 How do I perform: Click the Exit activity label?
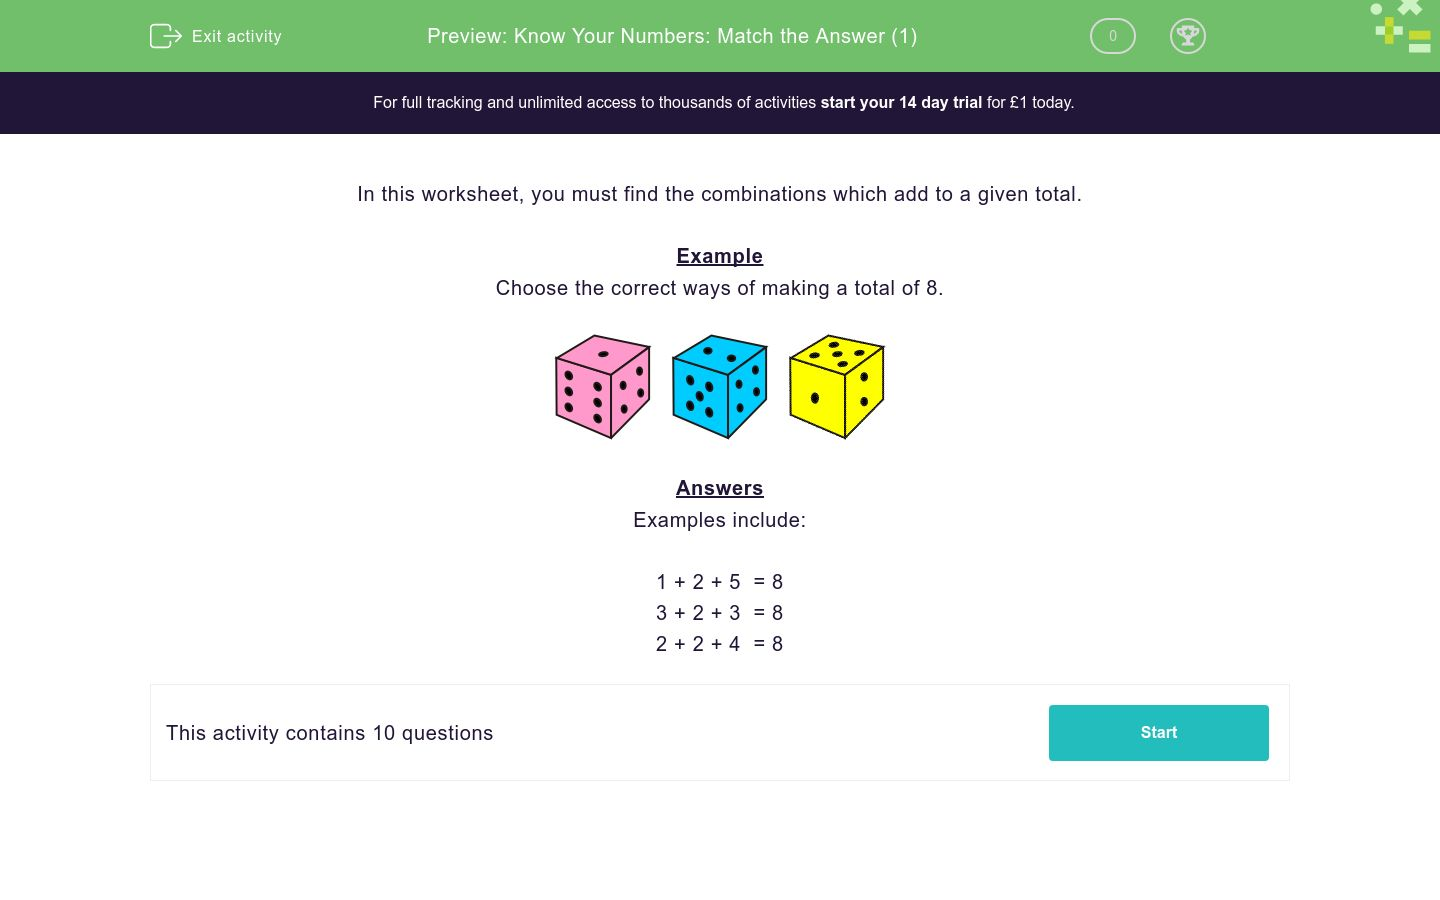236,36
